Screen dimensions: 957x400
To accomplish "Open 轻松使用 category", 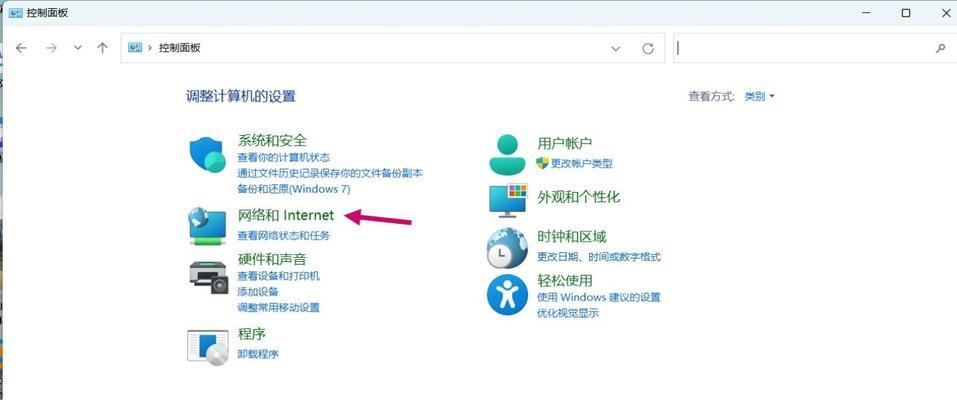I will (565, 280).
